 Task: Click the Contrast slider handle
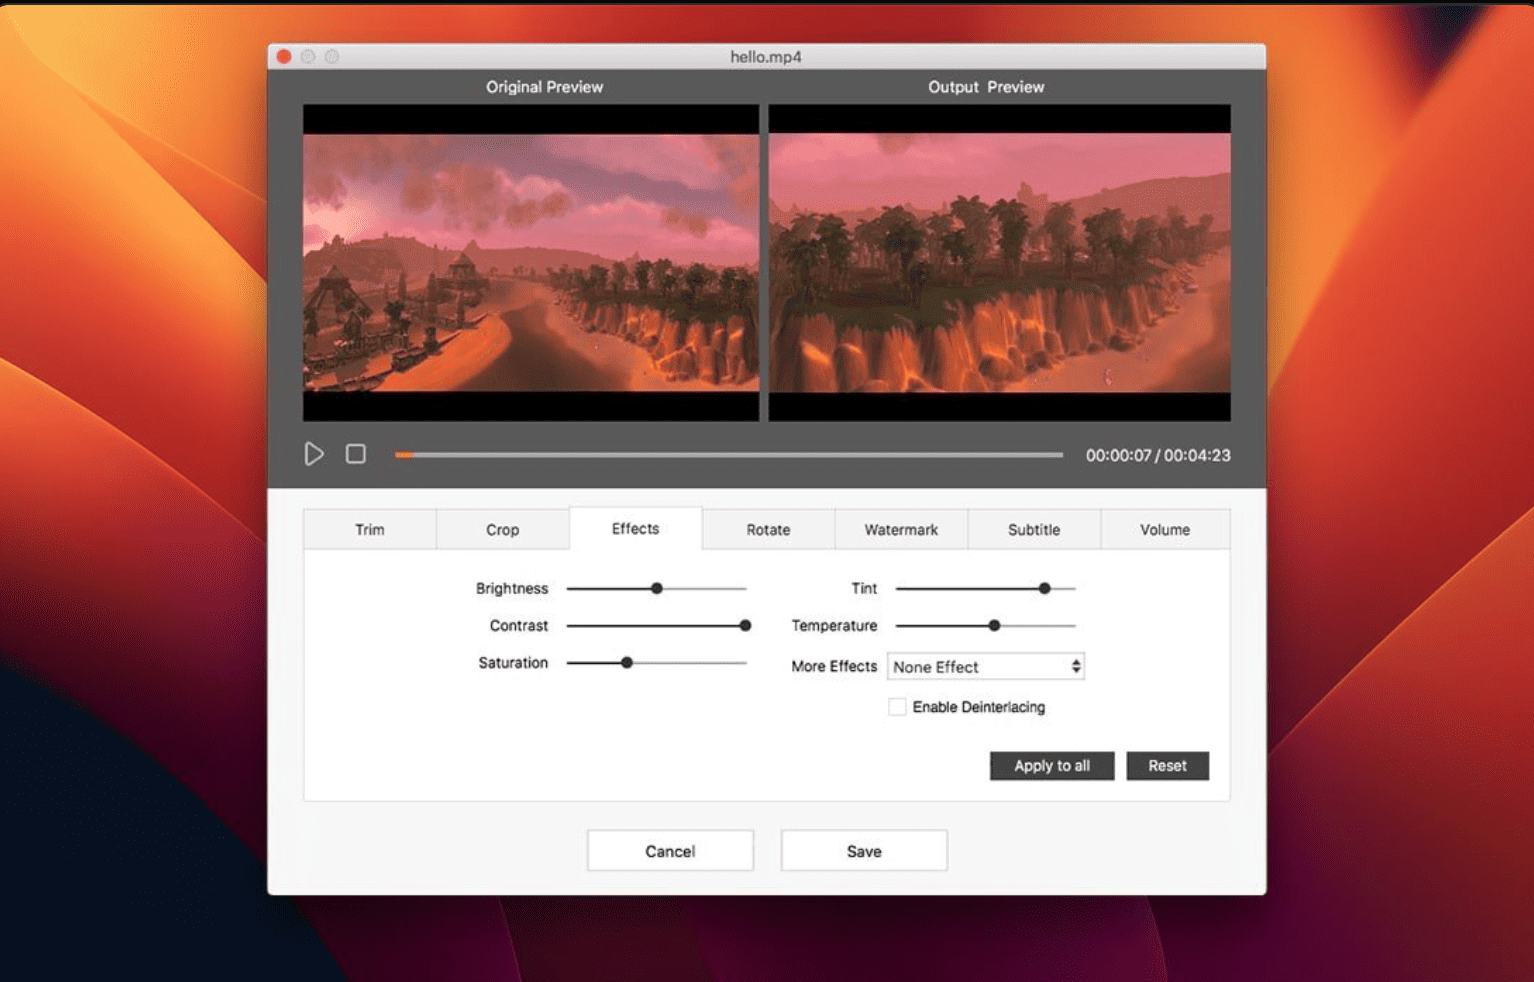pyautogui.click(x=745, y=625)
